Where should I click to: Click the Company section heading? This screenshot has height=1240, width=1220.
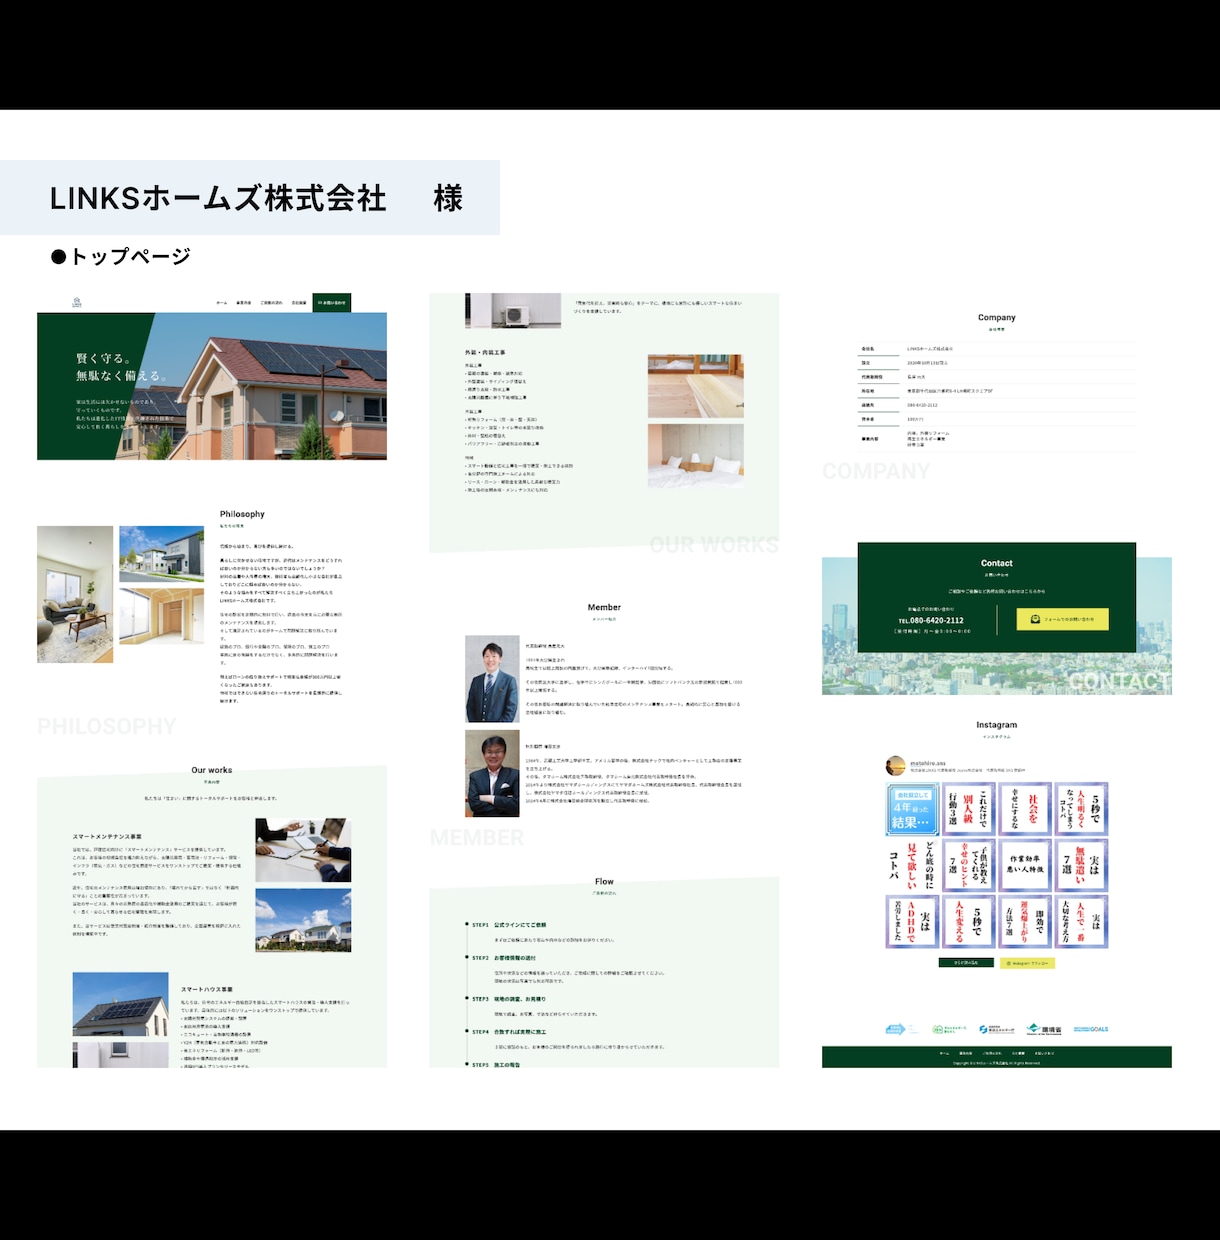(x=997, y=317)
